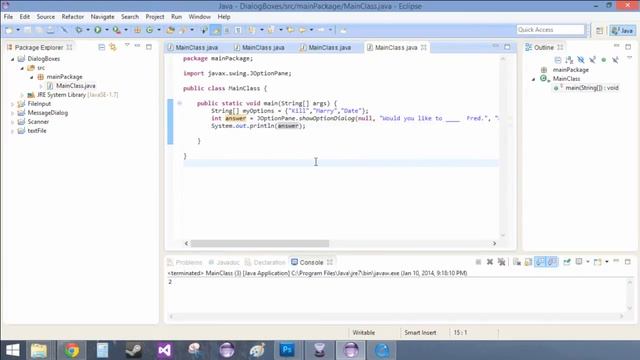
Task: Click the green Run button in toolbar
Action: tap(98, 30)
